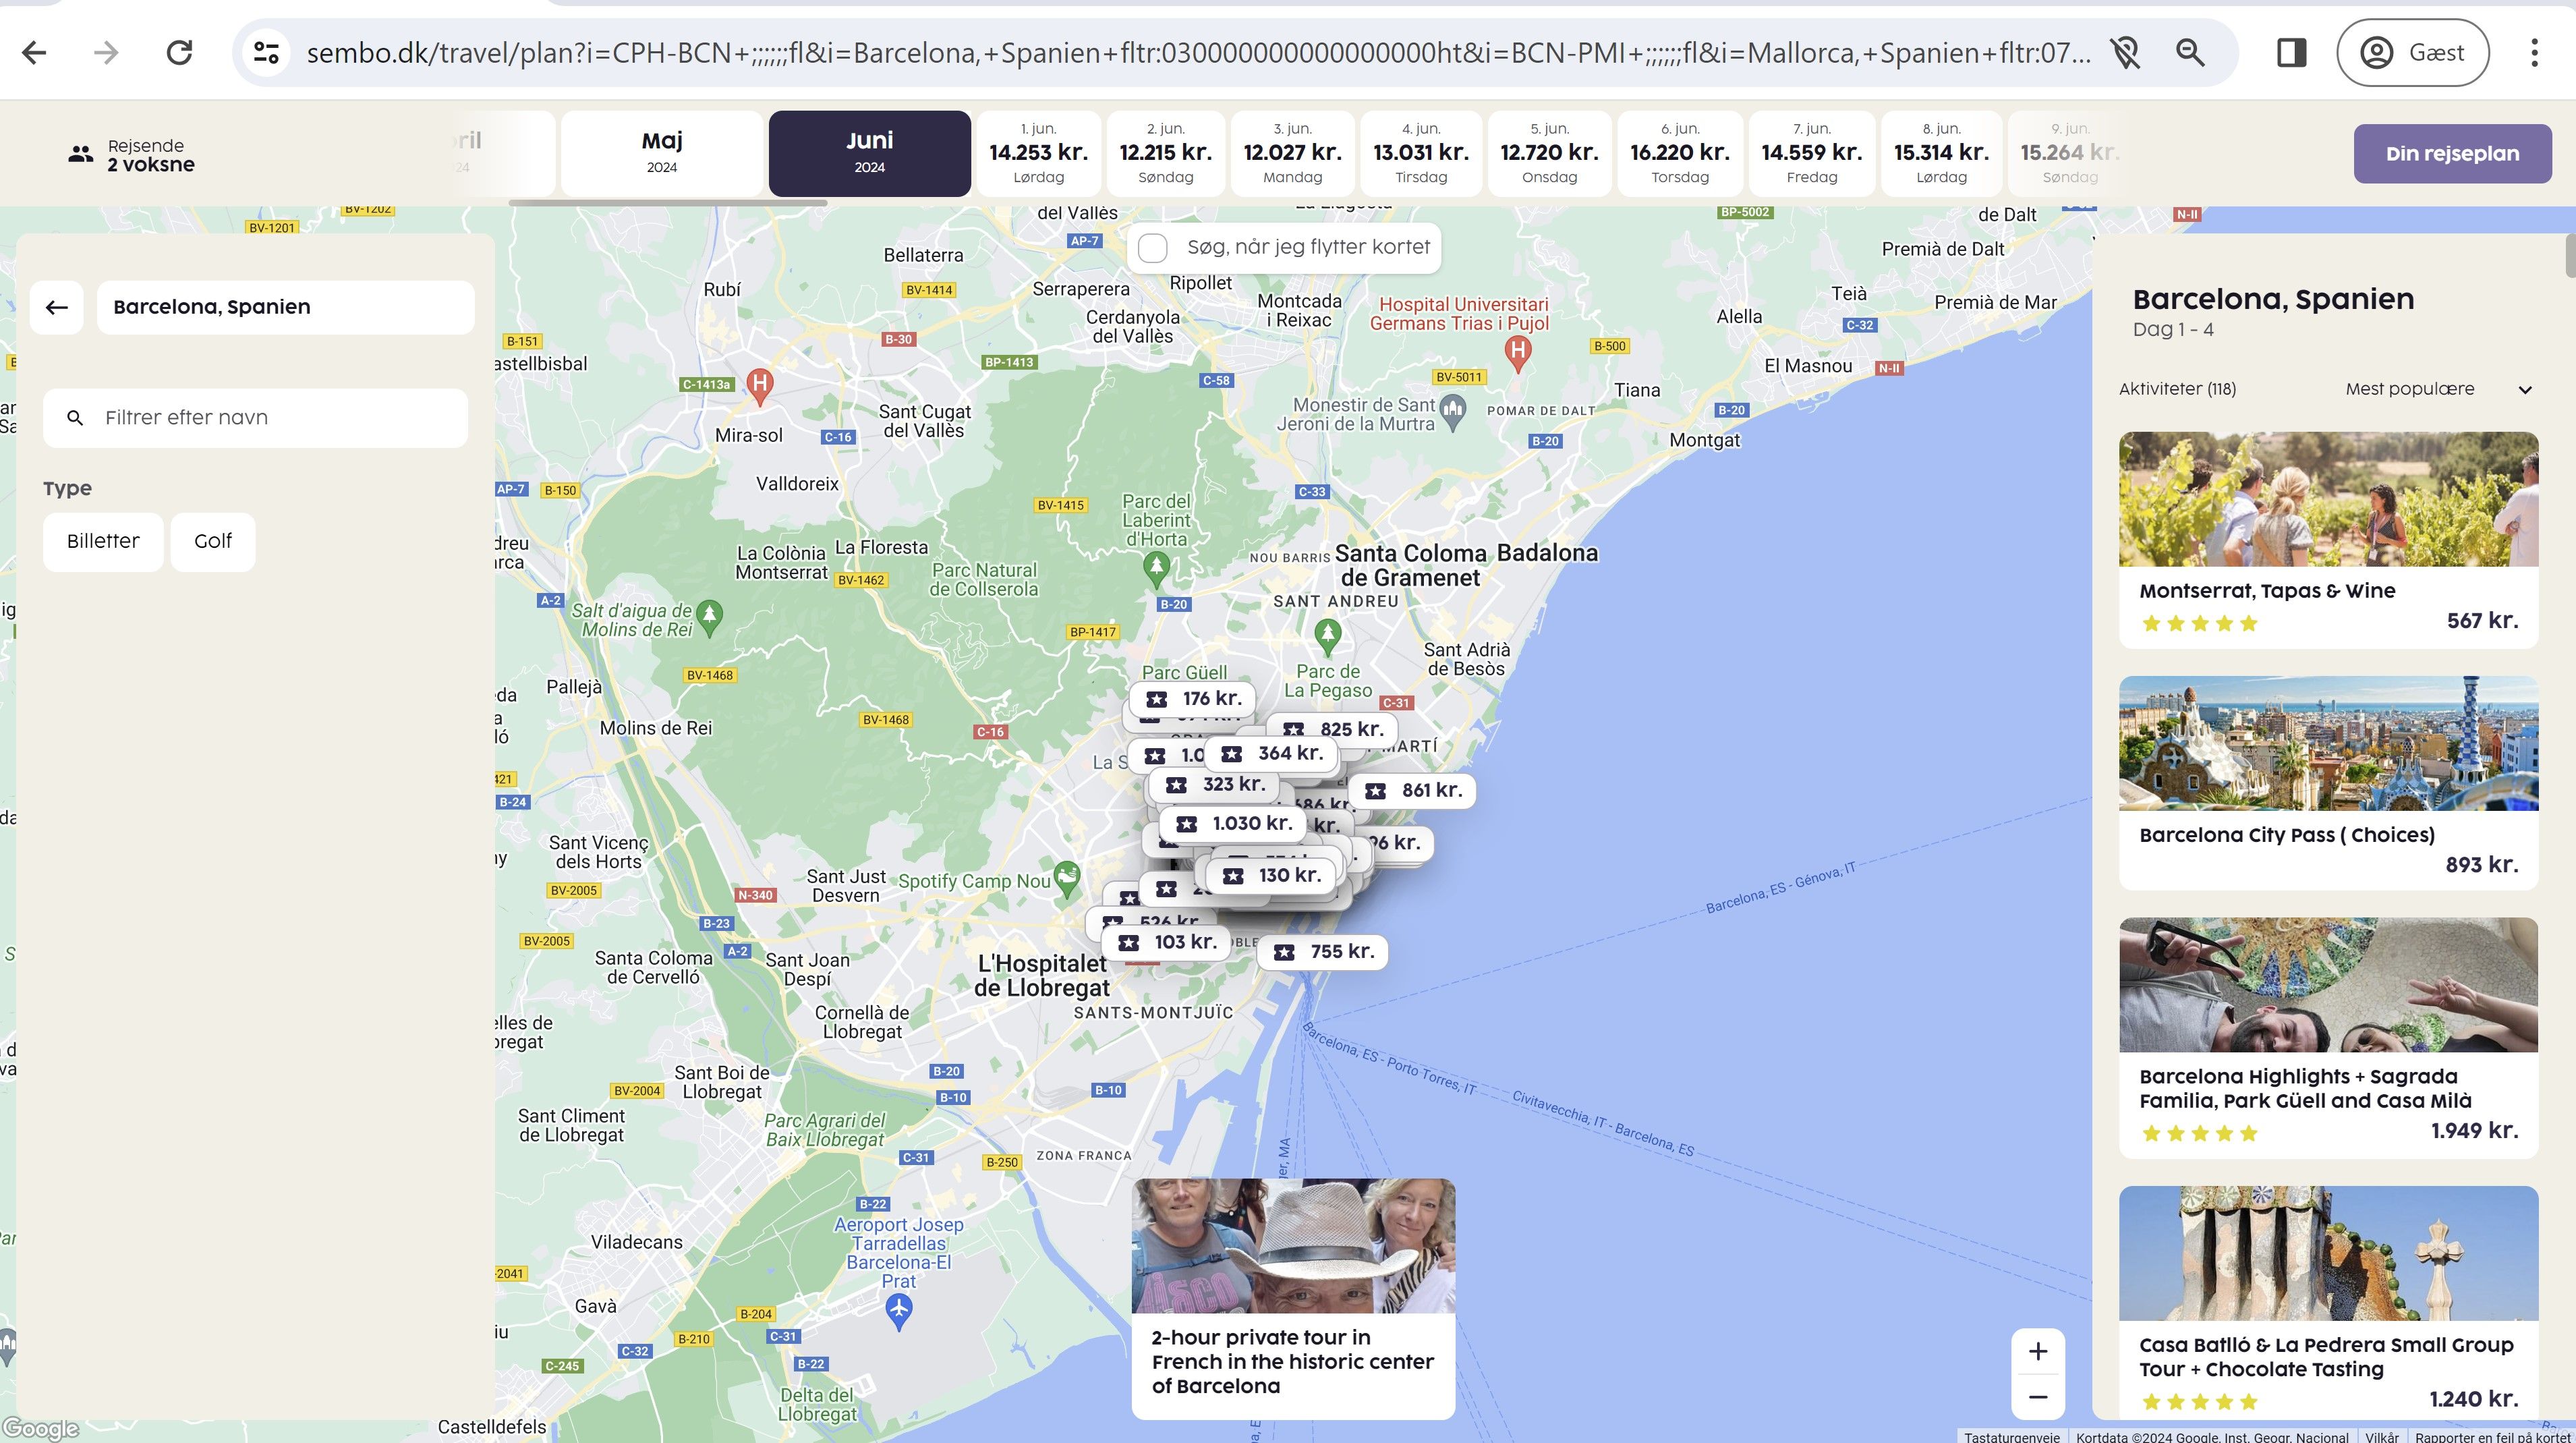Click the browser reload icon

point(179,53)
